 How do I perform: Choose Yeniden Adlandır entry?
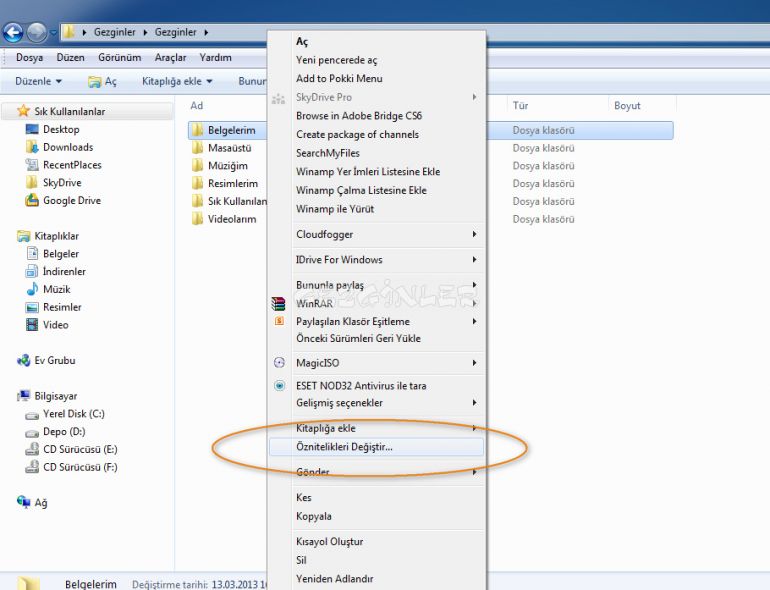(334, 579)
